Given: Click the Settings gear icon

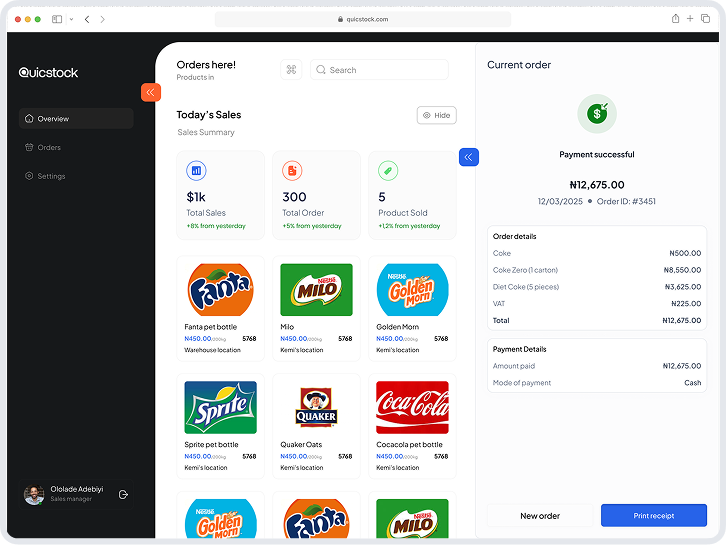Looking at the screenshot, I should (x=29, y=176).
